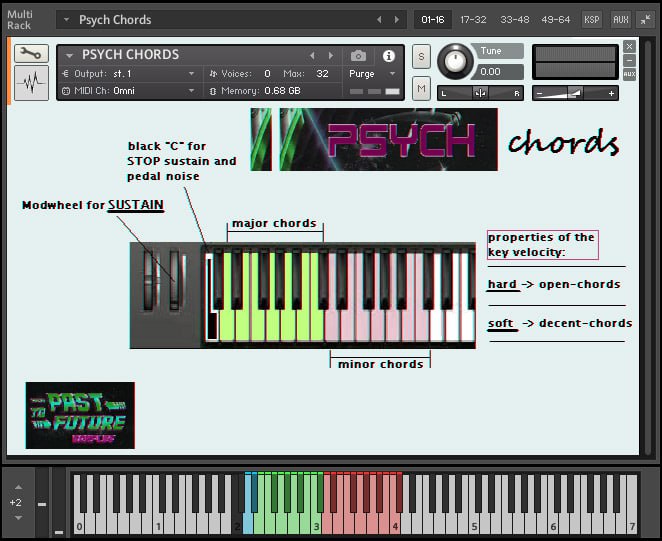Click the Output routing icon
The height and width of the screenshot is (541, 662).
coord(65,73)
